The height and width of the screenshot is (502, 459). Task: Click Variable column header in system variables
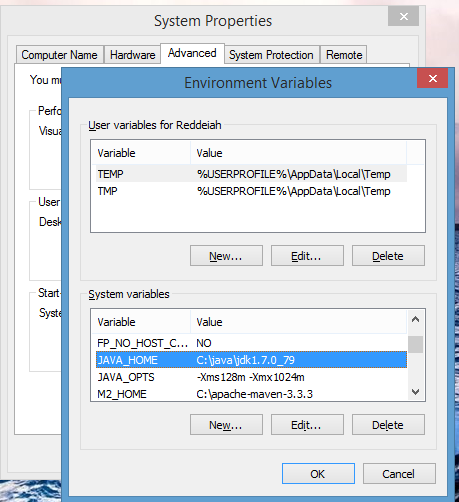coord(140,322)
